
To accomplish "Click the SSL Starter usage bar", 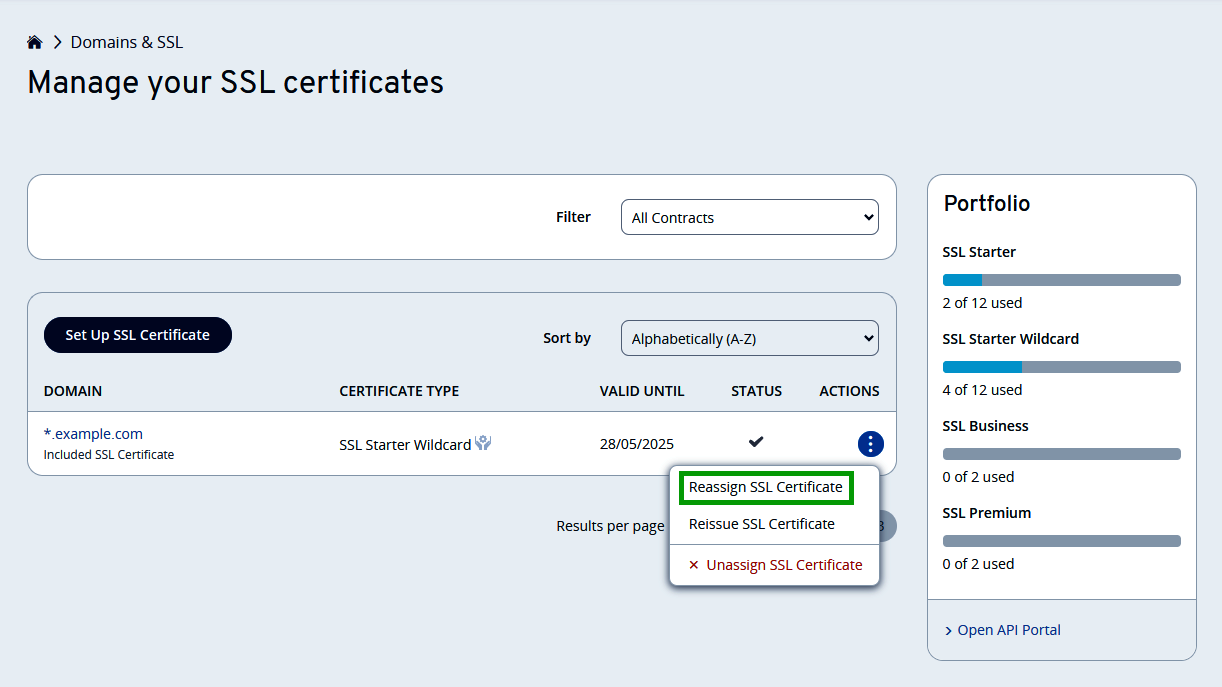I will [1061, 280].
